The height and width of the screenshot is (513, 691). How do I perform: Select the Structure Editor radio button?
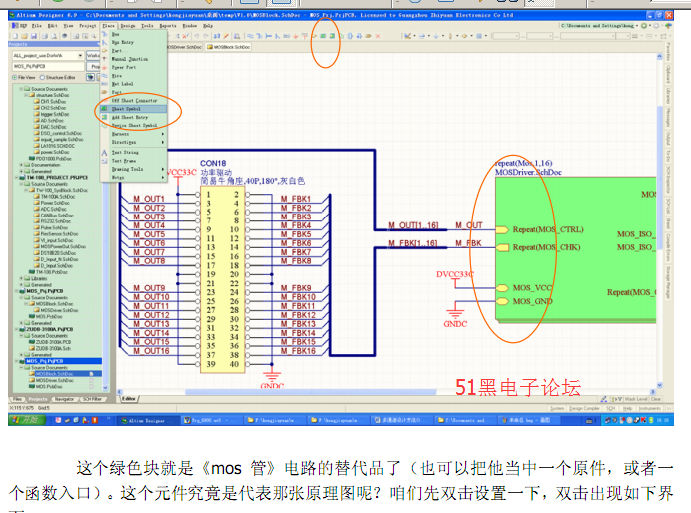point(42,77)
